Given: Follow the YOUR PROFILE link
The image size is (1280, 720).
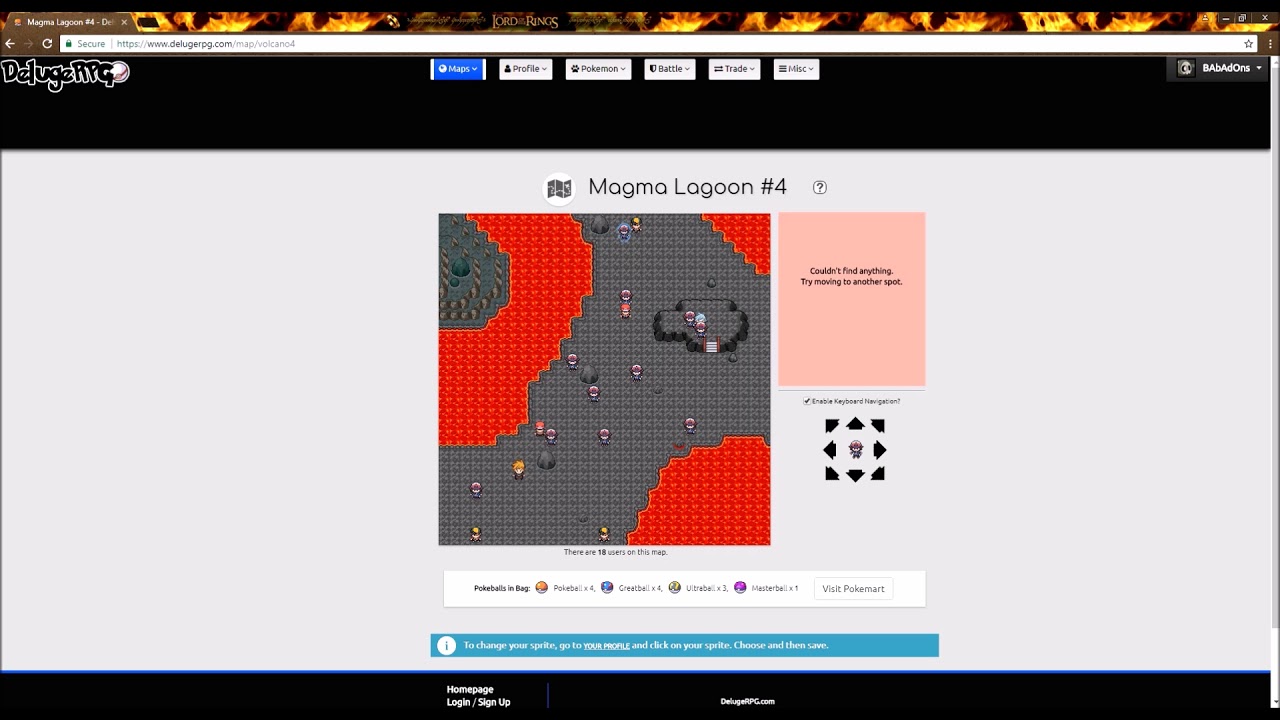Looking at the screenshot, I should (x=607, y=646).
